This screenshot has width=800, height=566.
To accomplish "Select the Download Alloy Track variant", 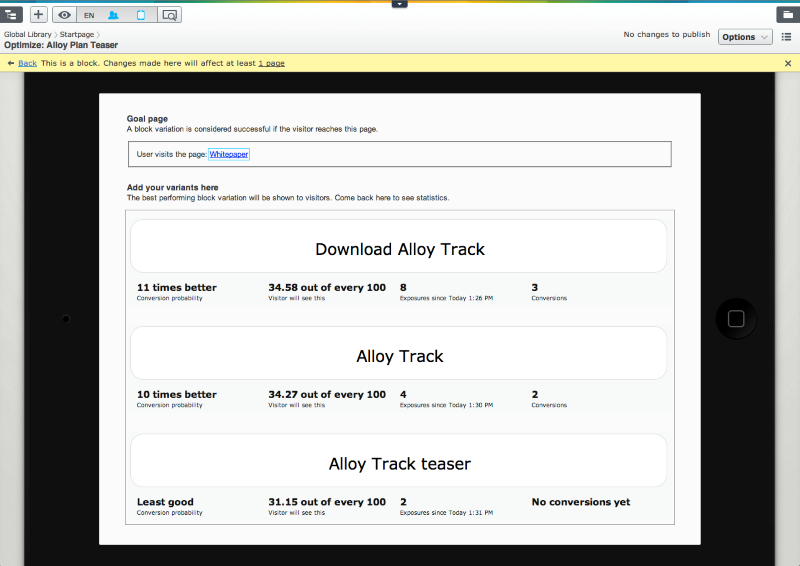I will point(399,249).
